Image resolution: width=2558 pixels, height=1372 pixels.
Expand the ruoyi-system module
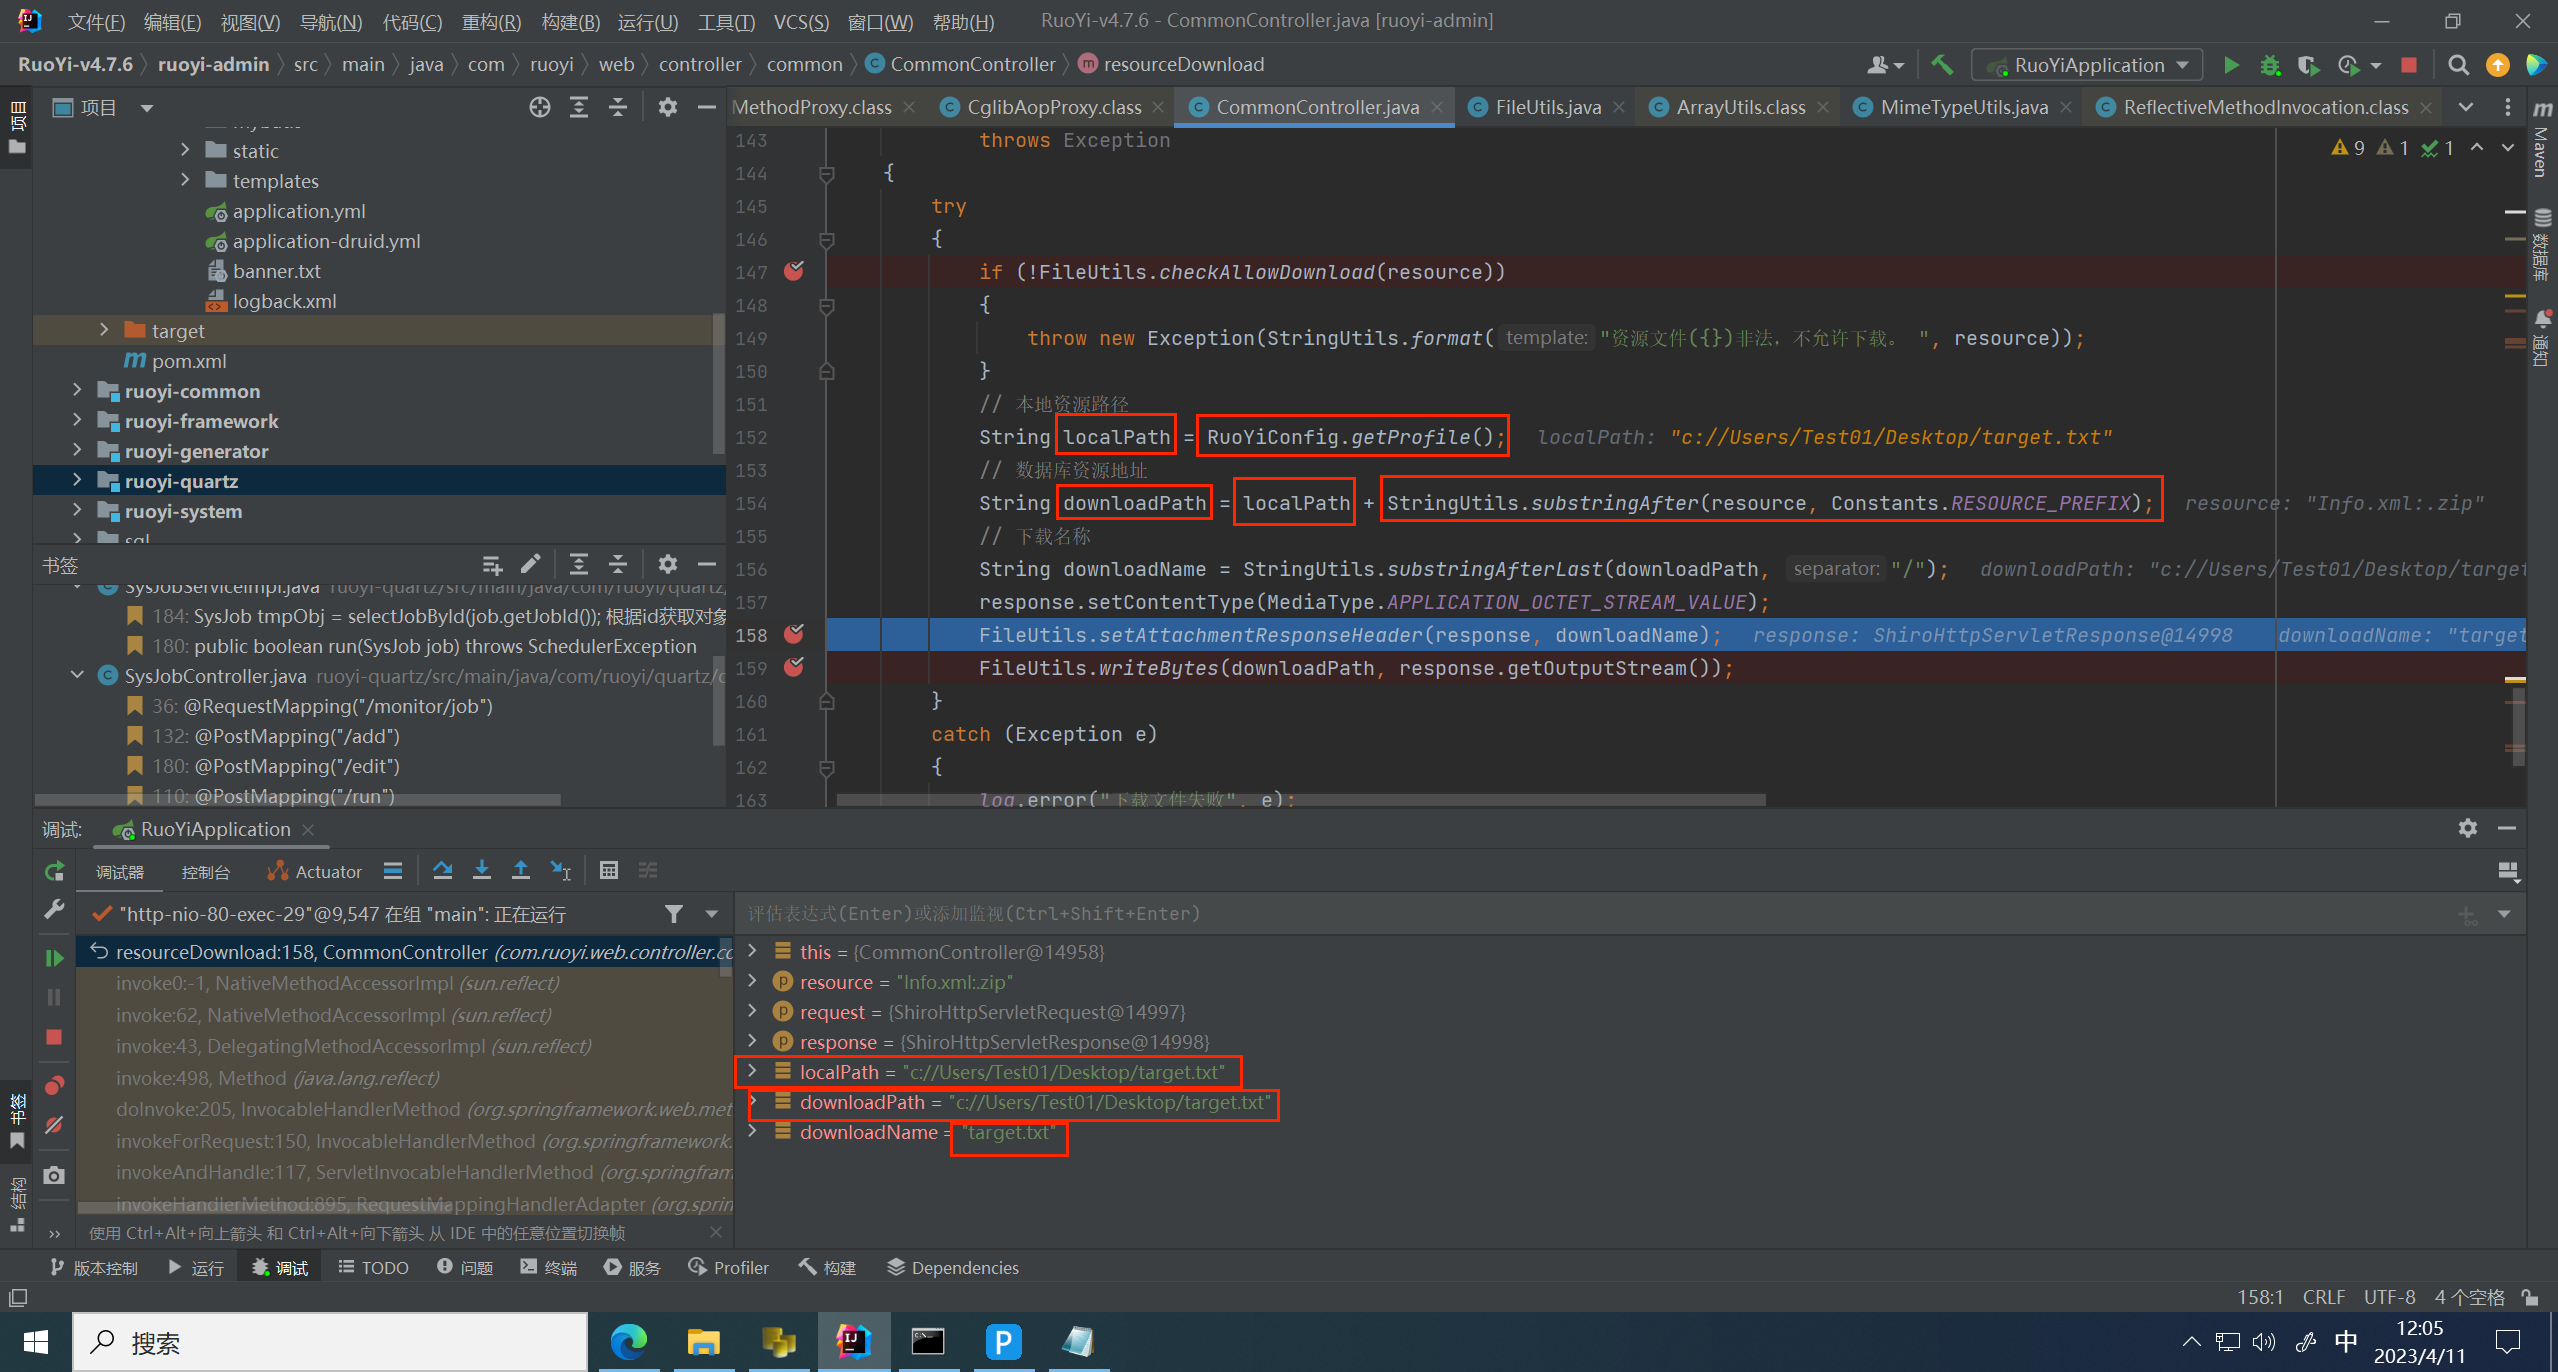[77, 510]
